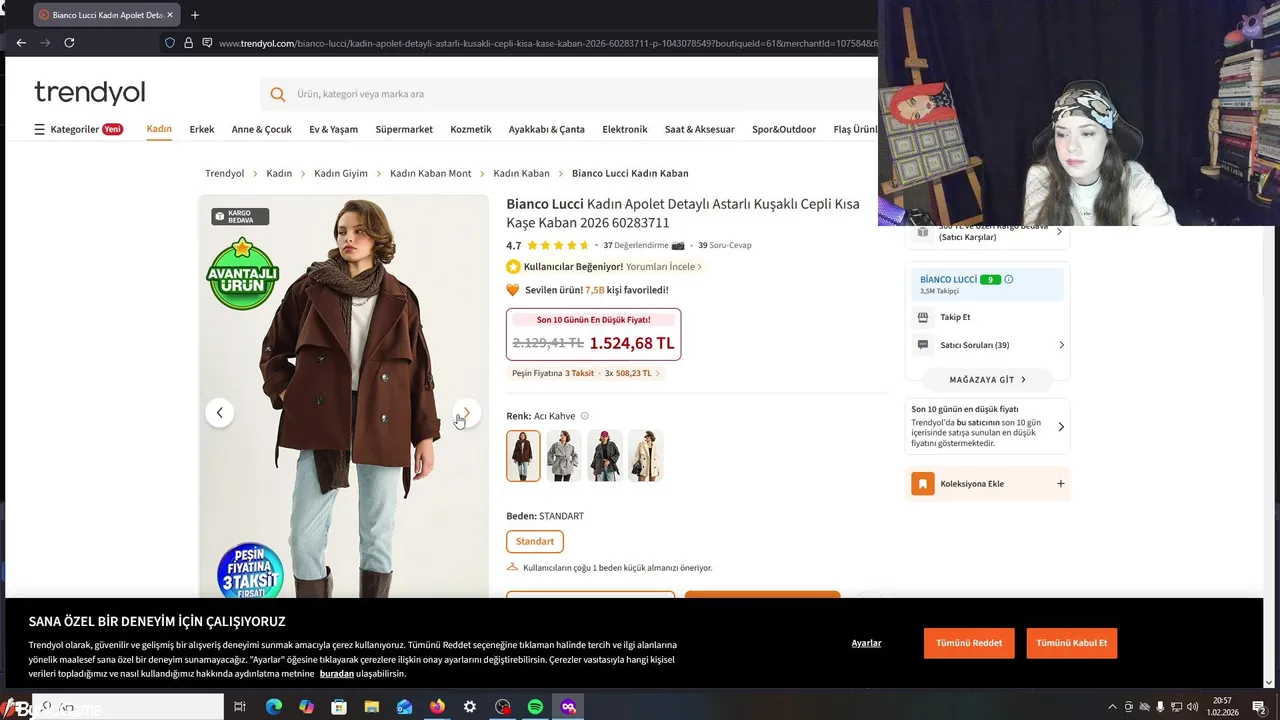Open the buradan cookie policy link

click(x=337, y=674)
